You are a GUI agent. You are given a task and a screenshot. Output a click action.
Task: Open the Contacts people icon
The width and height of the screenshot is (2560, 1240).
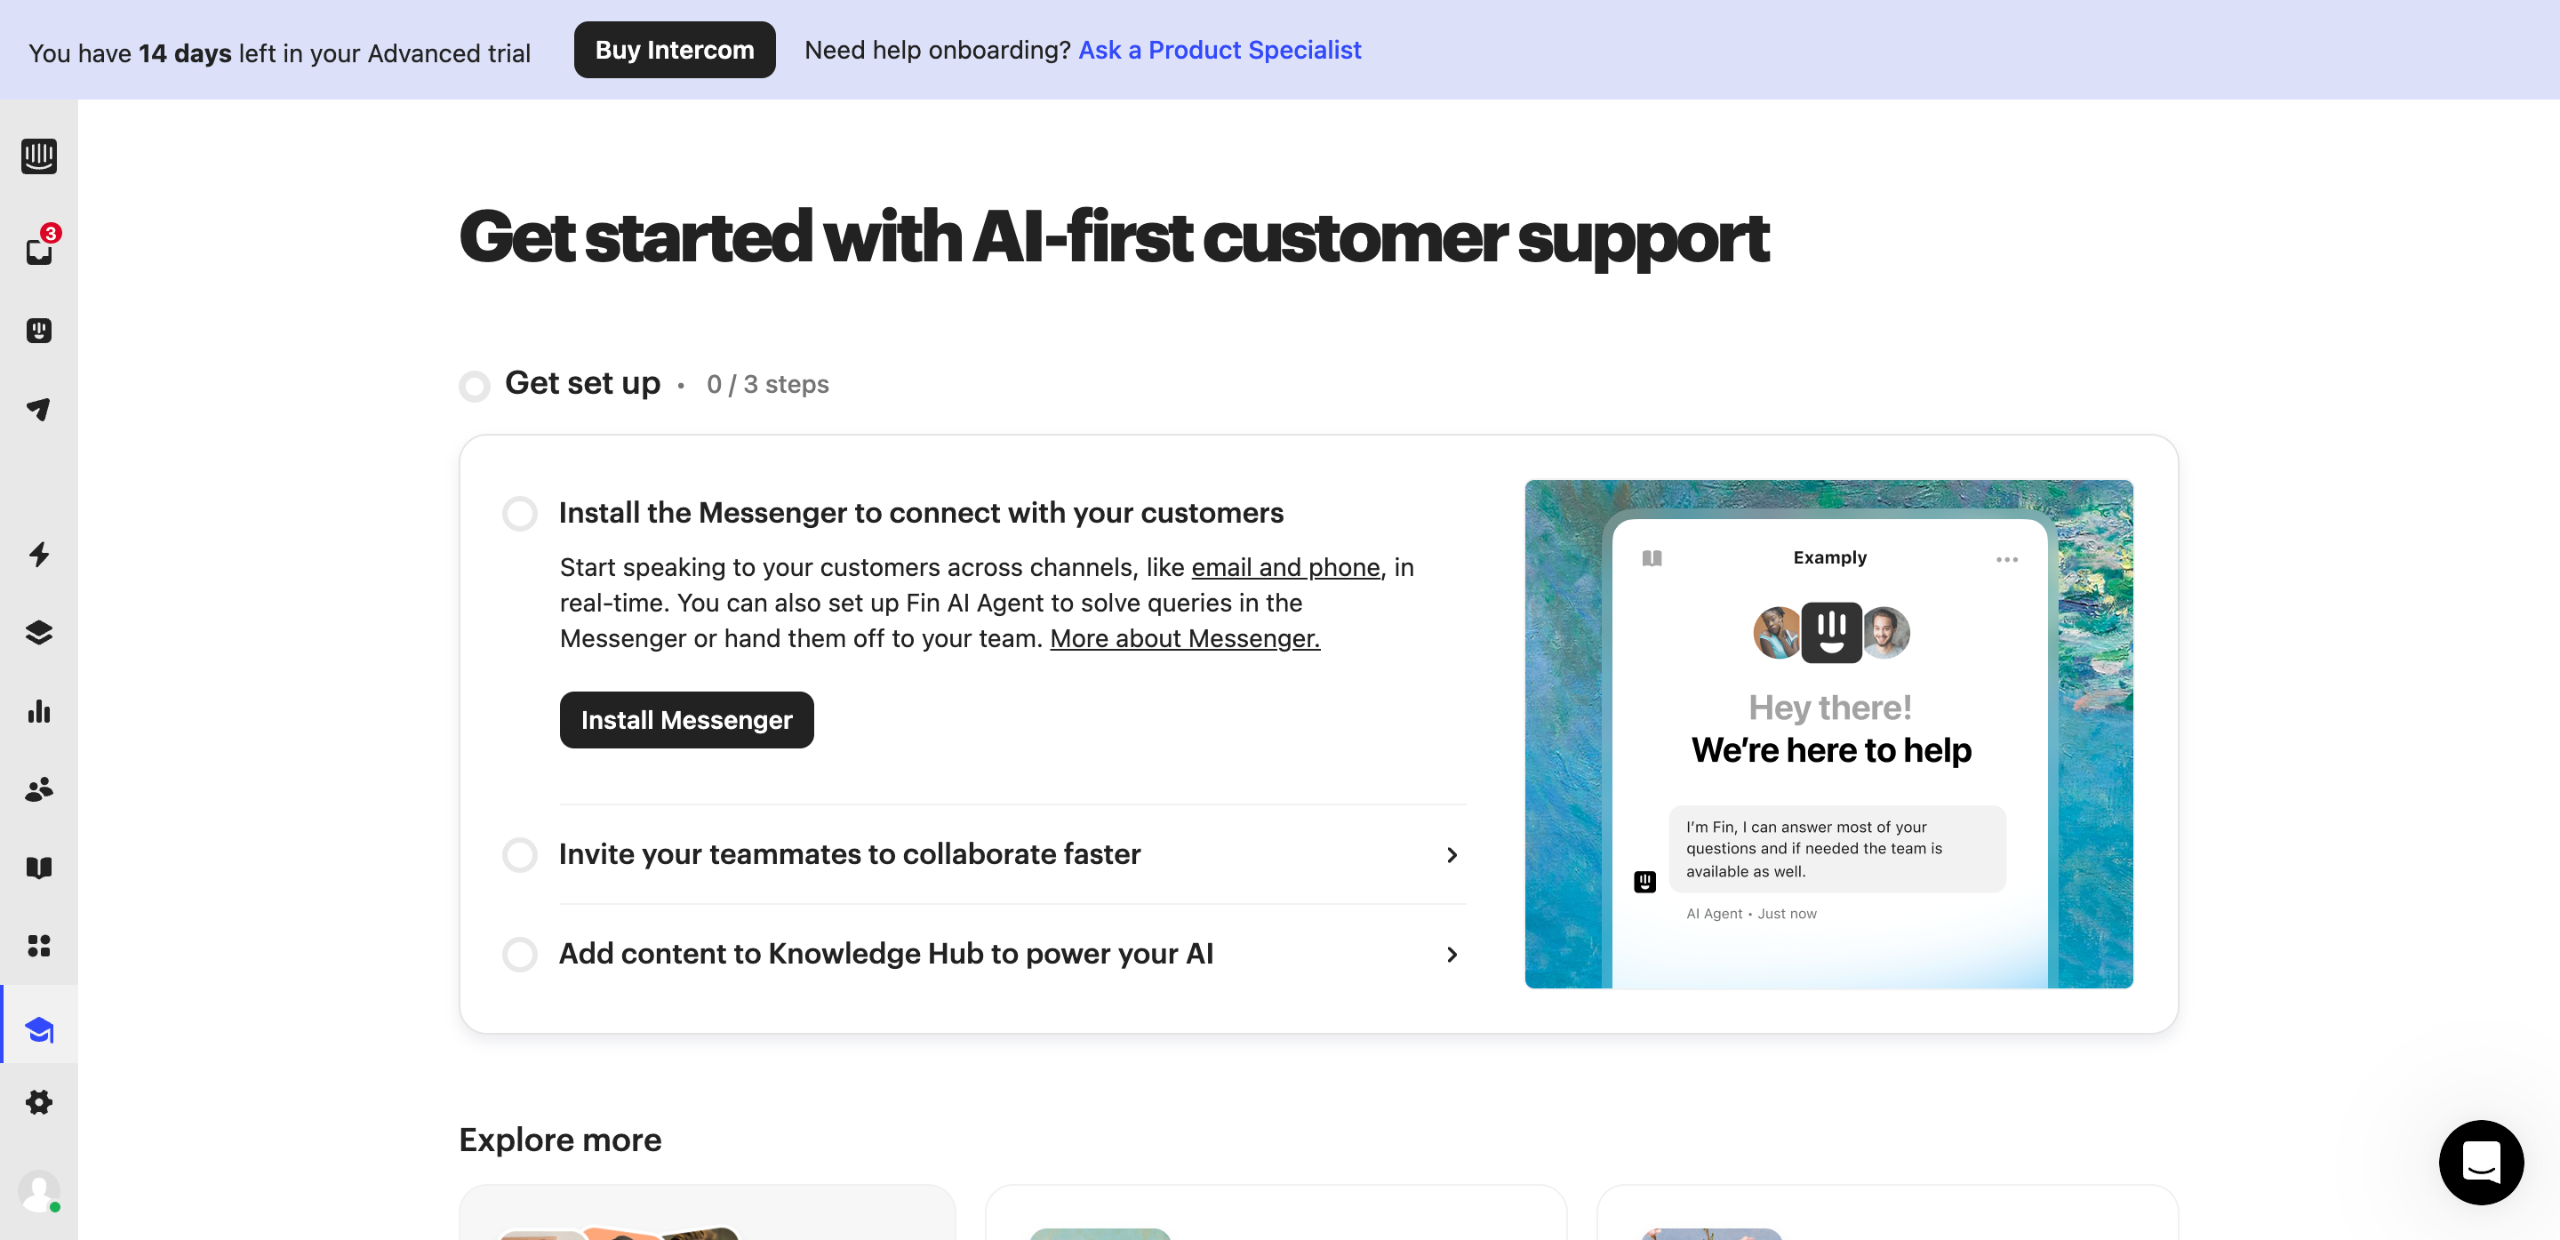coord(39,790)
